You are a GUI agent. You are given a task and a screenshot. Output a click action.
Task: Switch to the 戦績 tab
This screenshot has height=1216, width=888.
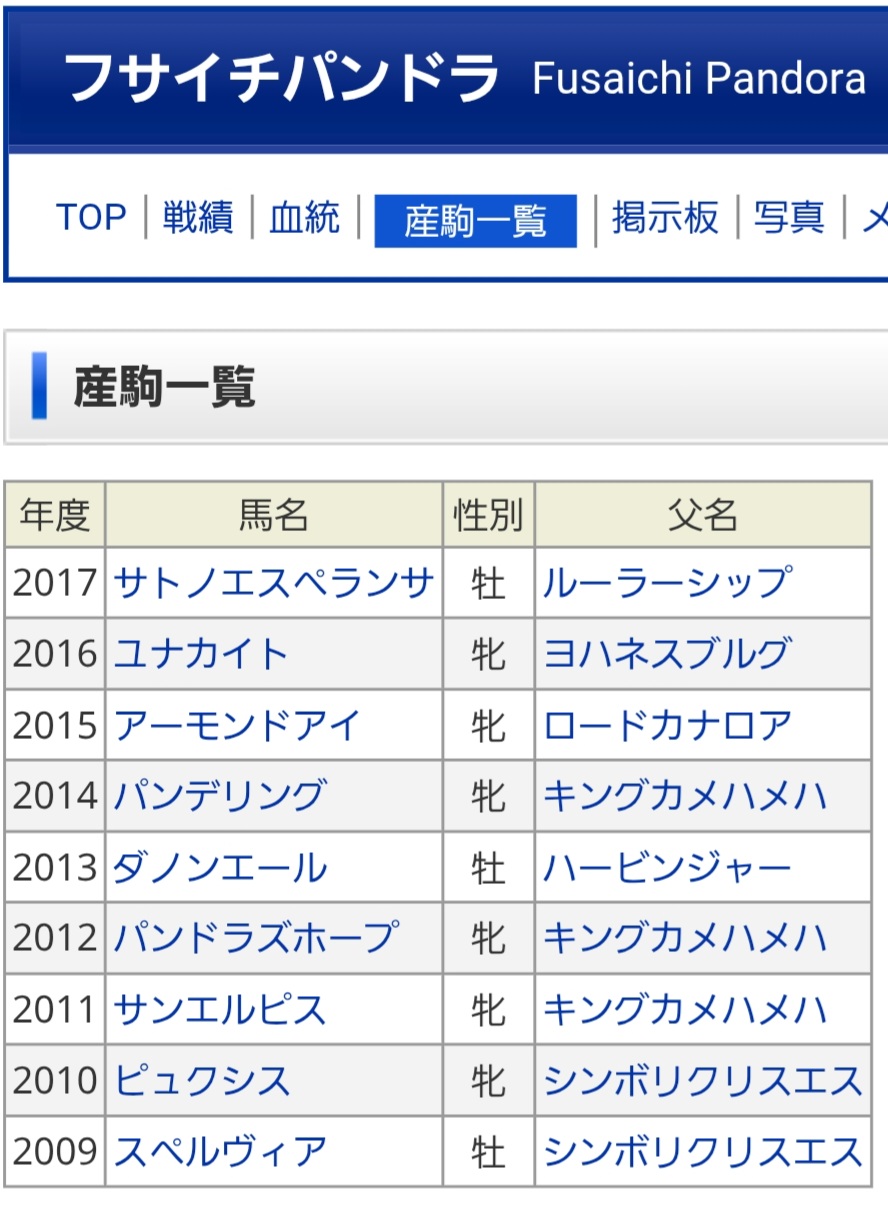(198, 218)
